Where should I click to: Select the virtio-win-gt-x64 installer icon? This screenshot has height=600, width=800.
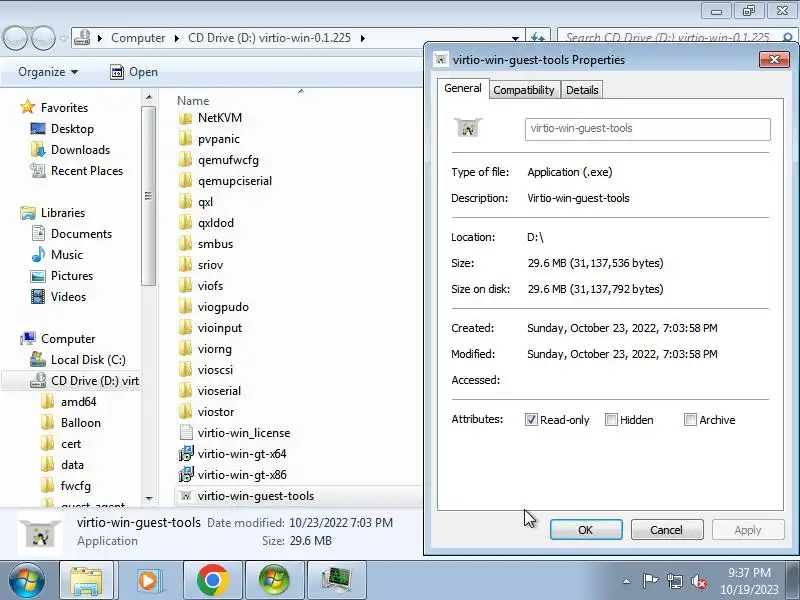coord(186,454)
